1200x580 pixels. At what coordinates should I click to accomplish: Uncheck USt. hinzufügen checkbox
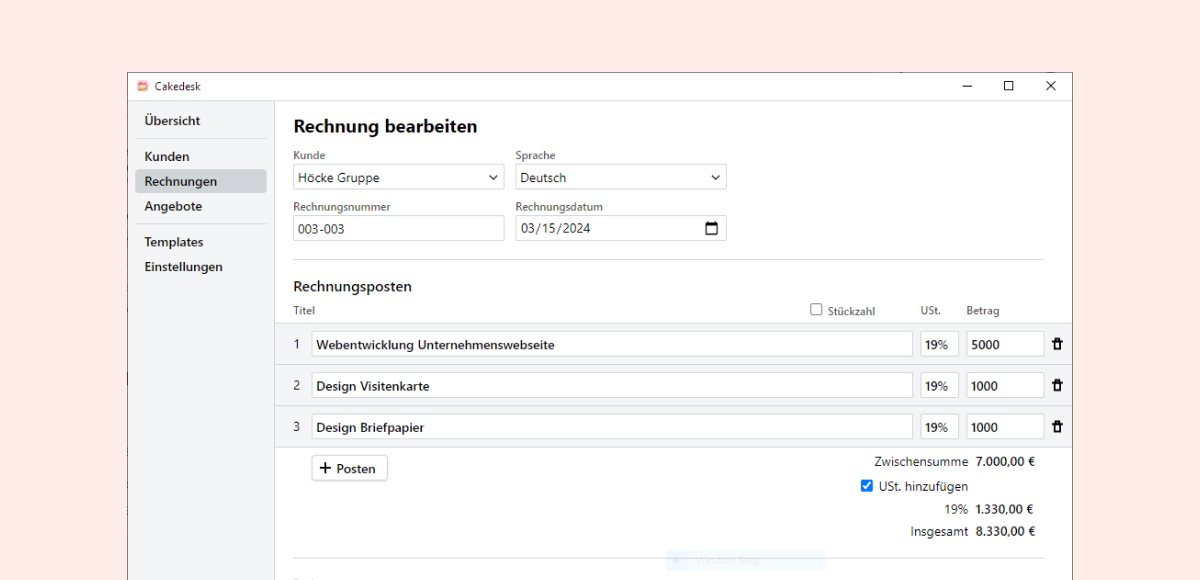tap(867, 486)
